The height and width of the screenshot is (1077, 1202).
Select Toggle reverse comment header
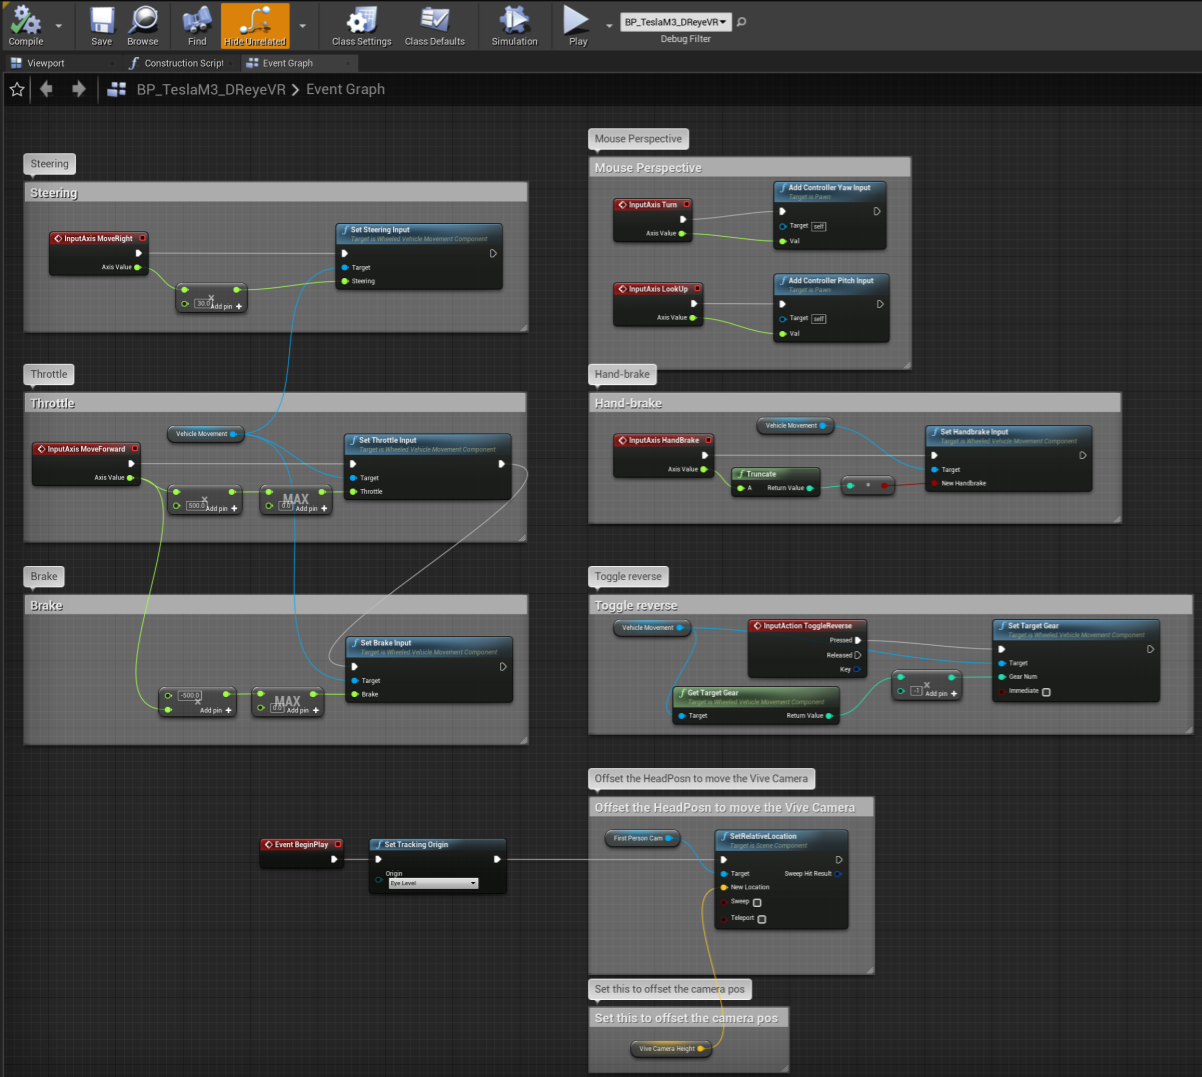tap(891, 605)
